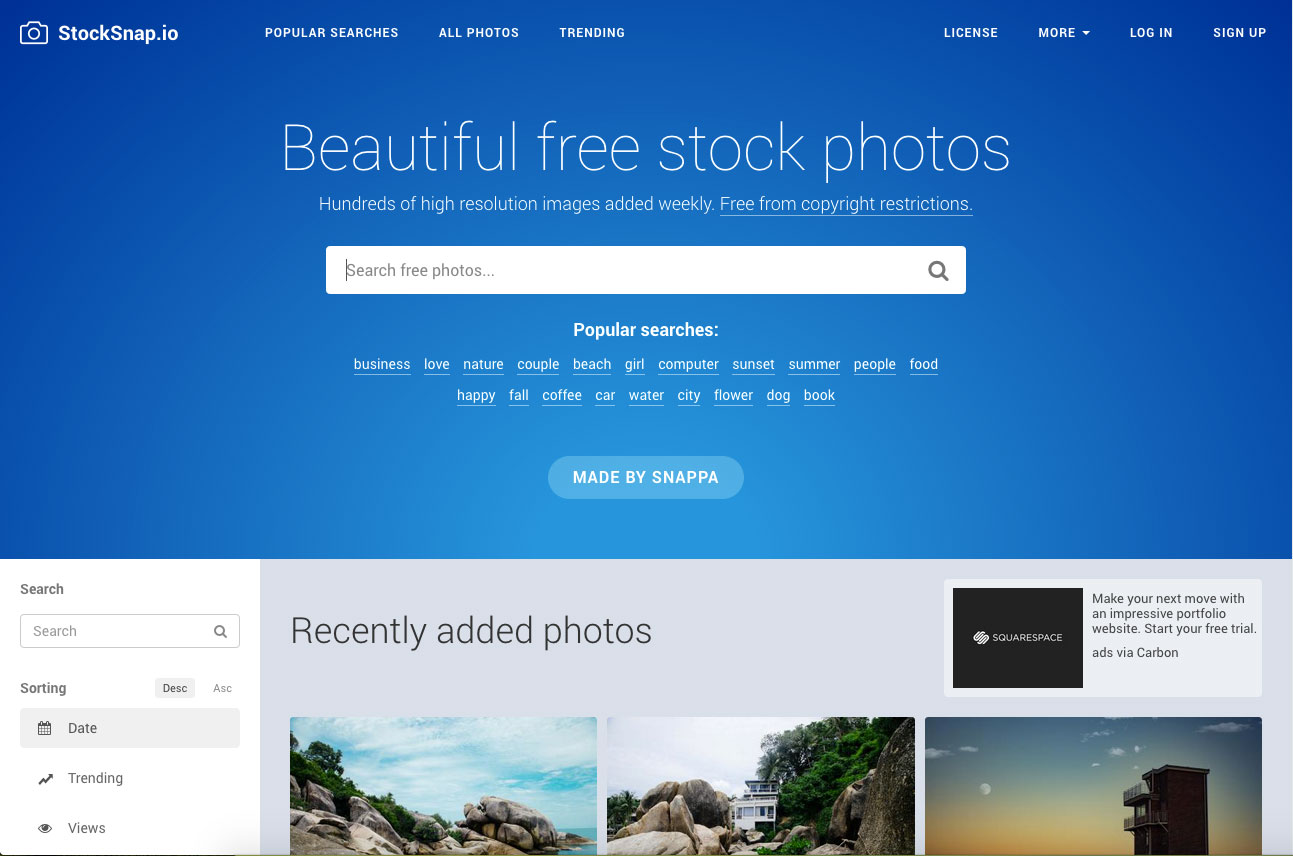1293x856 pixels.
Task: Open the house among boulders photo thumbnail
Action: coord(761,786)
